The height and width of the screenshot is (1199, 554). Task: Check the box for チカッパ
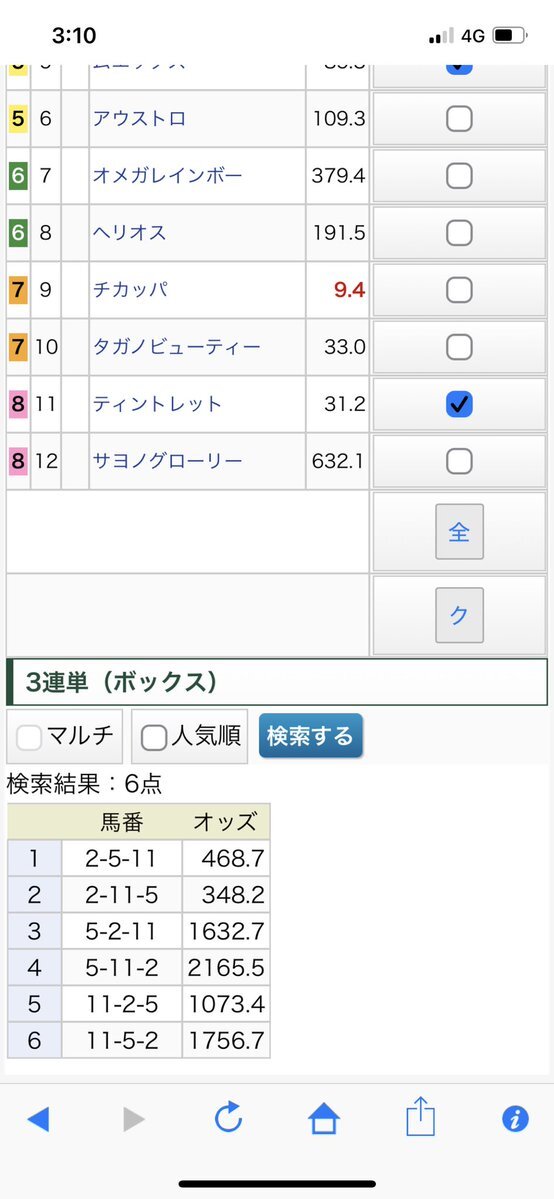[459, 290]
